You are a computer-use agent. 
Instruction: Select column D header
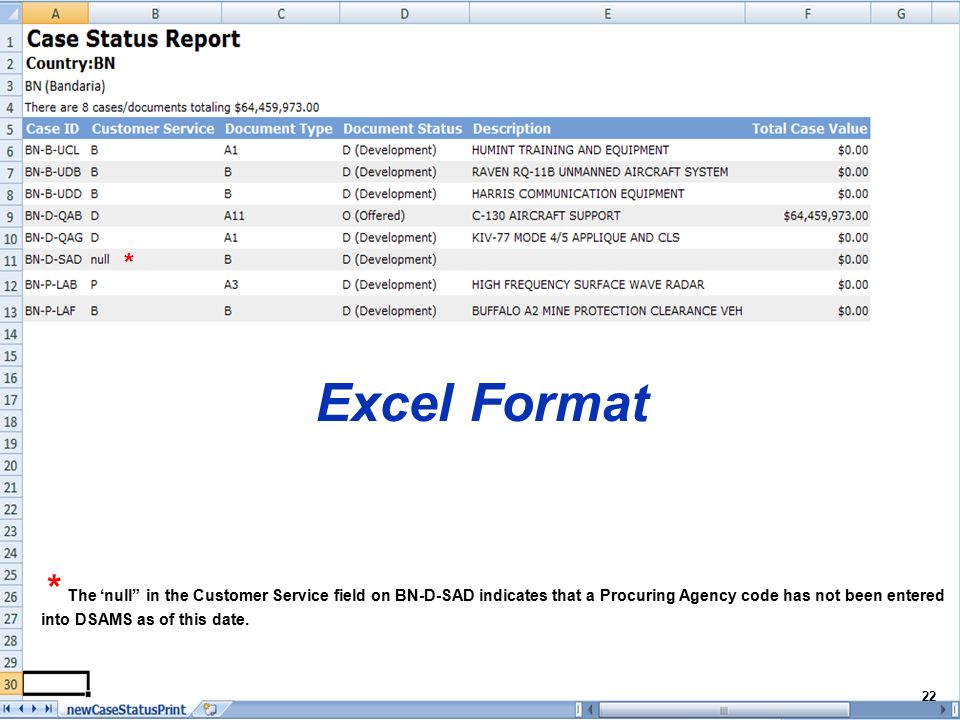(404, 13)
